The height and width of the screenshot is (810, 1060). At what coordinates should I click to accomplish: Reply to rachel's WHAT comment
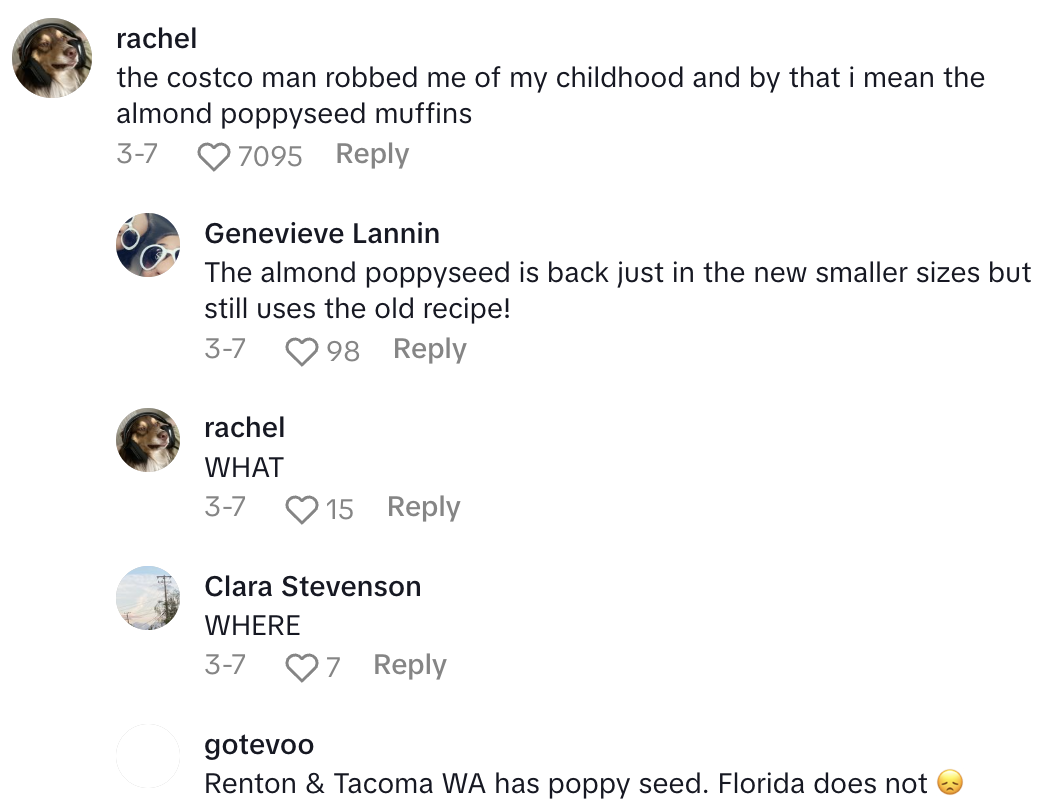click(x=423, y=507)
